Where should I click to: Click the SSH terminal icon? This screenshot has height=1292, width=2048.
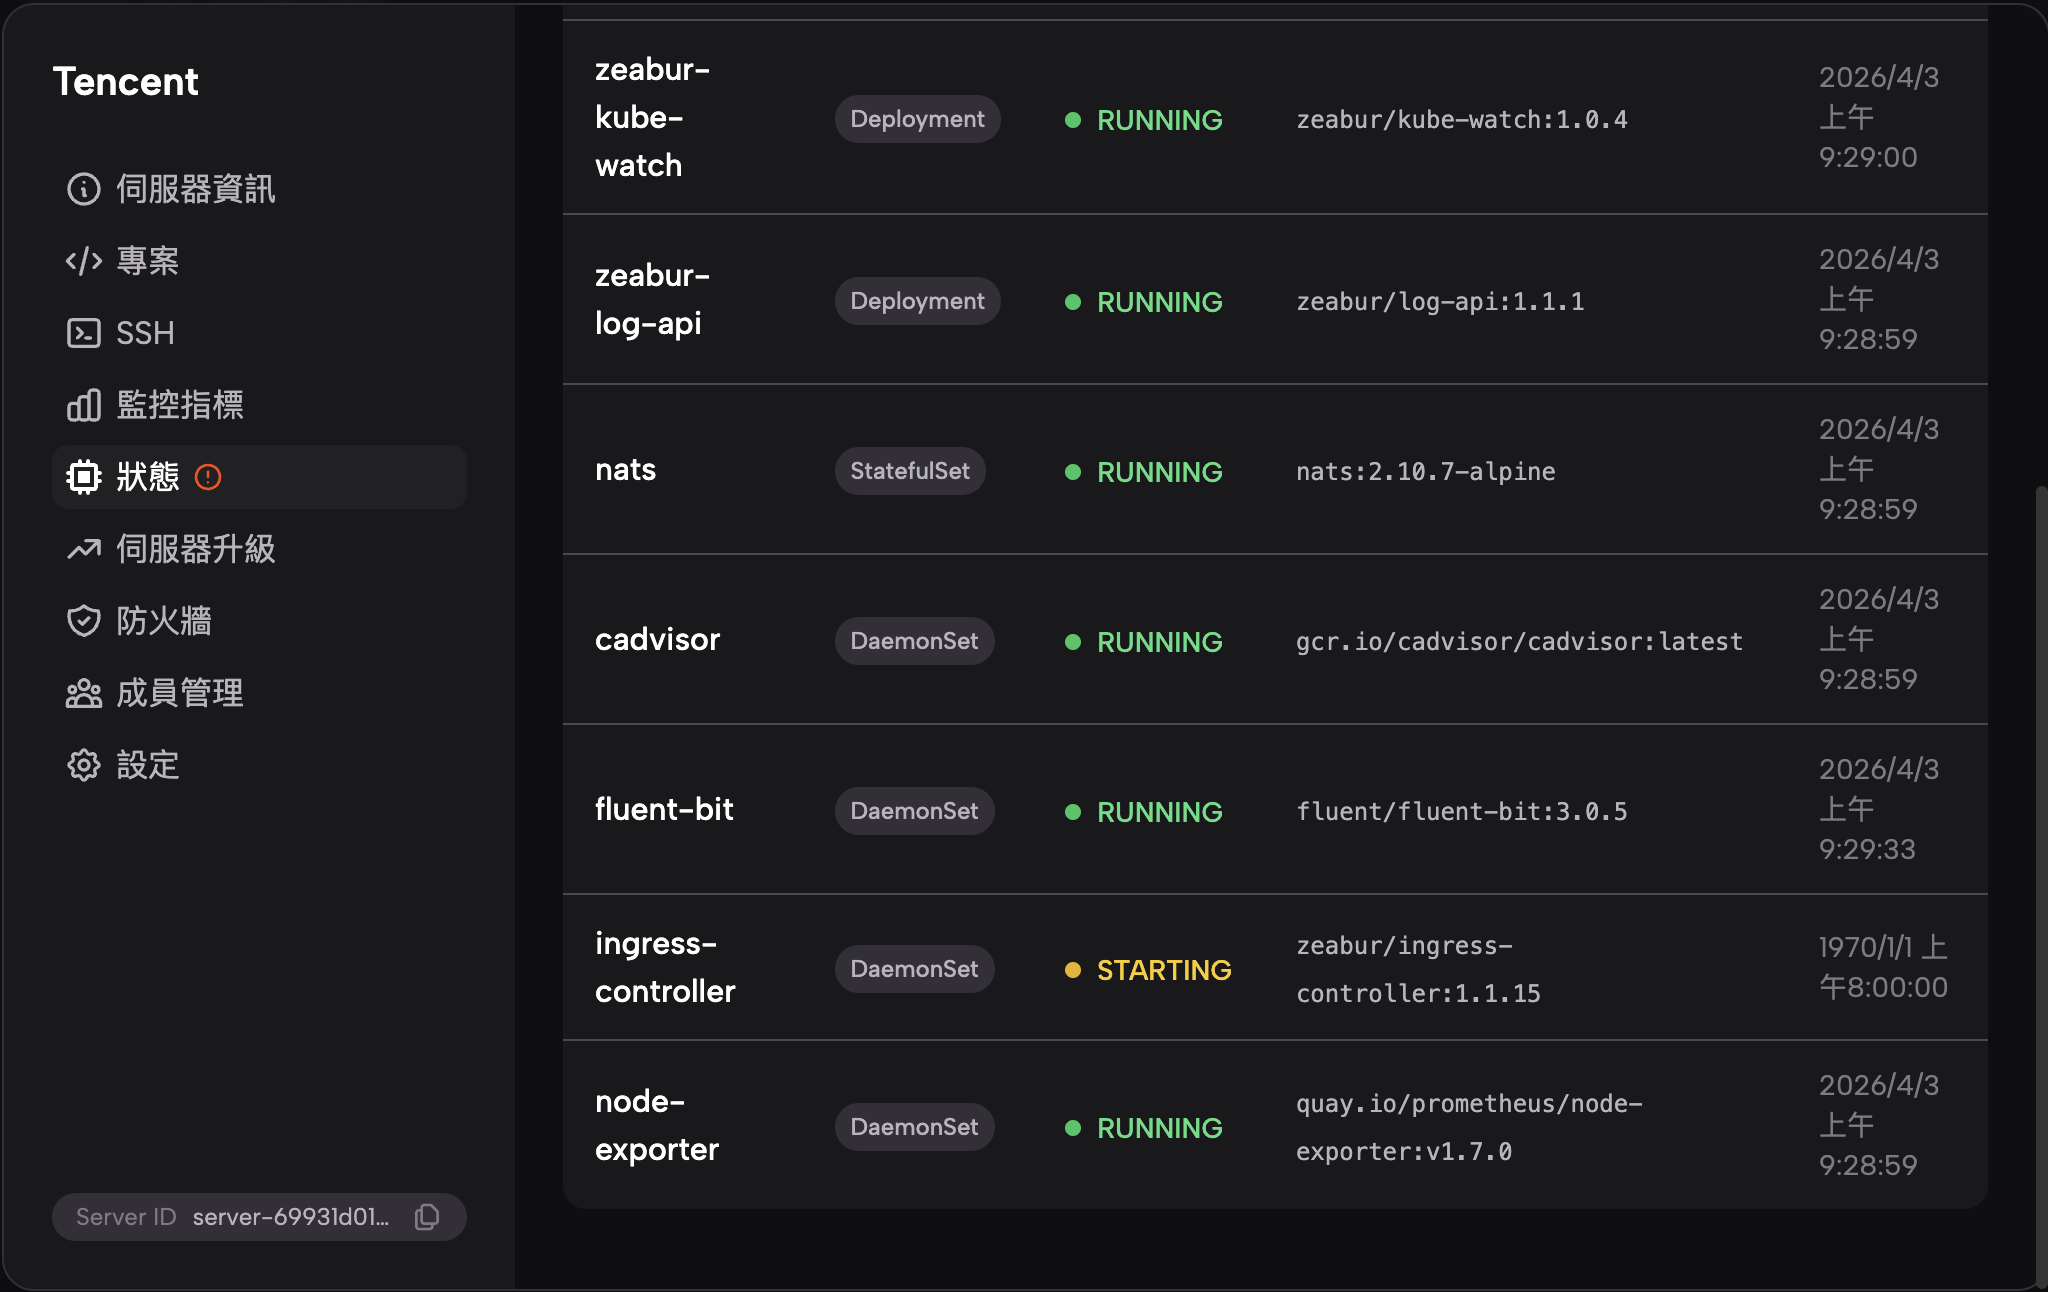point(84,333)
